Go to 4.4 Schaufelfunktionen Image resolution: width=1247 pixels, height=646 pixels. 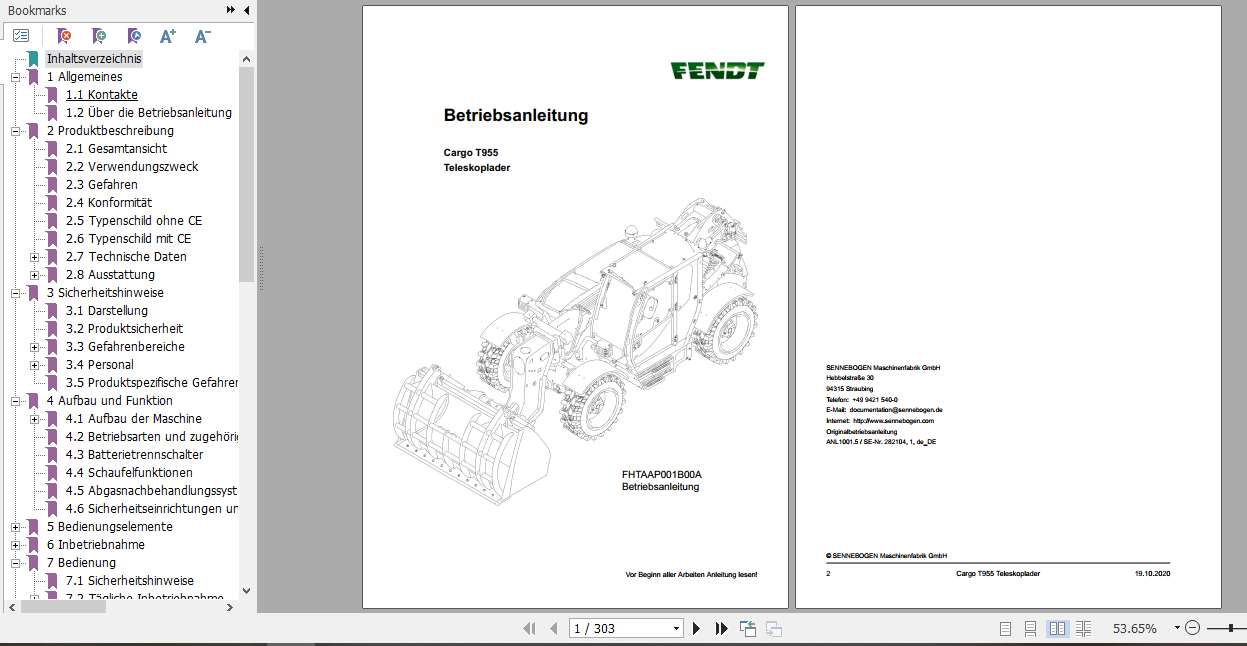pos(129,473)
